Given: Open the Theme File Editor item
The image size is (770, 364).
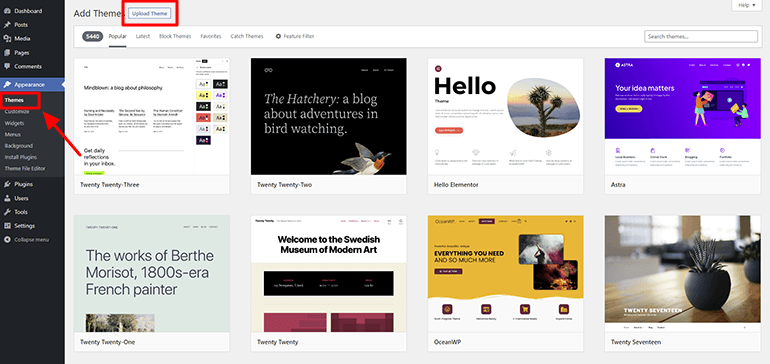Looking at the screenshot, I should point(25,168).
